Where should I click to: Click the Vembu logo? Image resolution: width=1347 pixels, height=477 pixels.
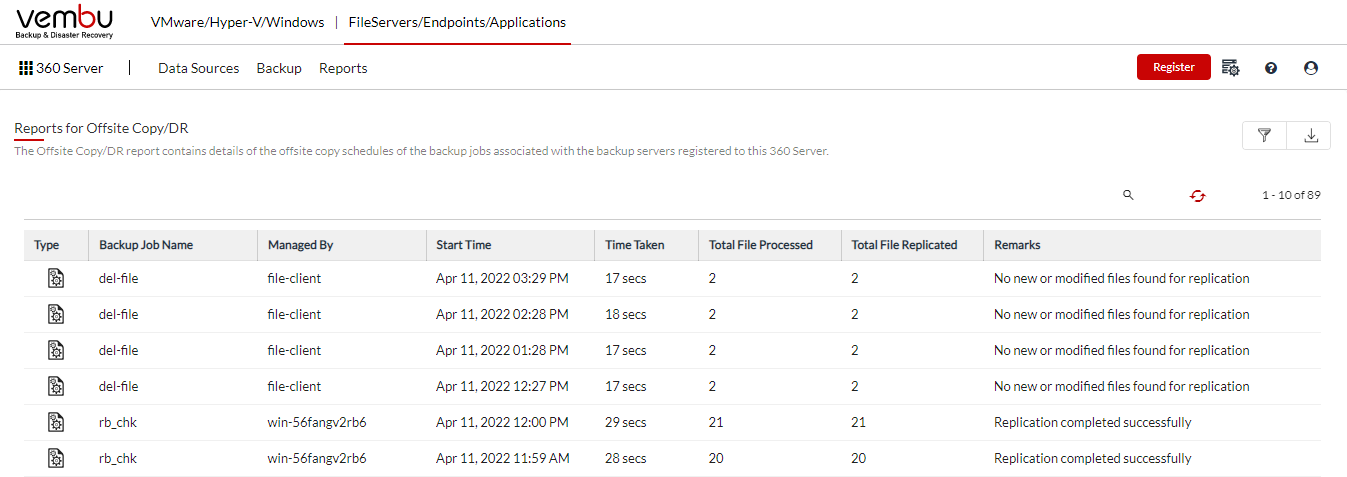click(x=65, y=21)
